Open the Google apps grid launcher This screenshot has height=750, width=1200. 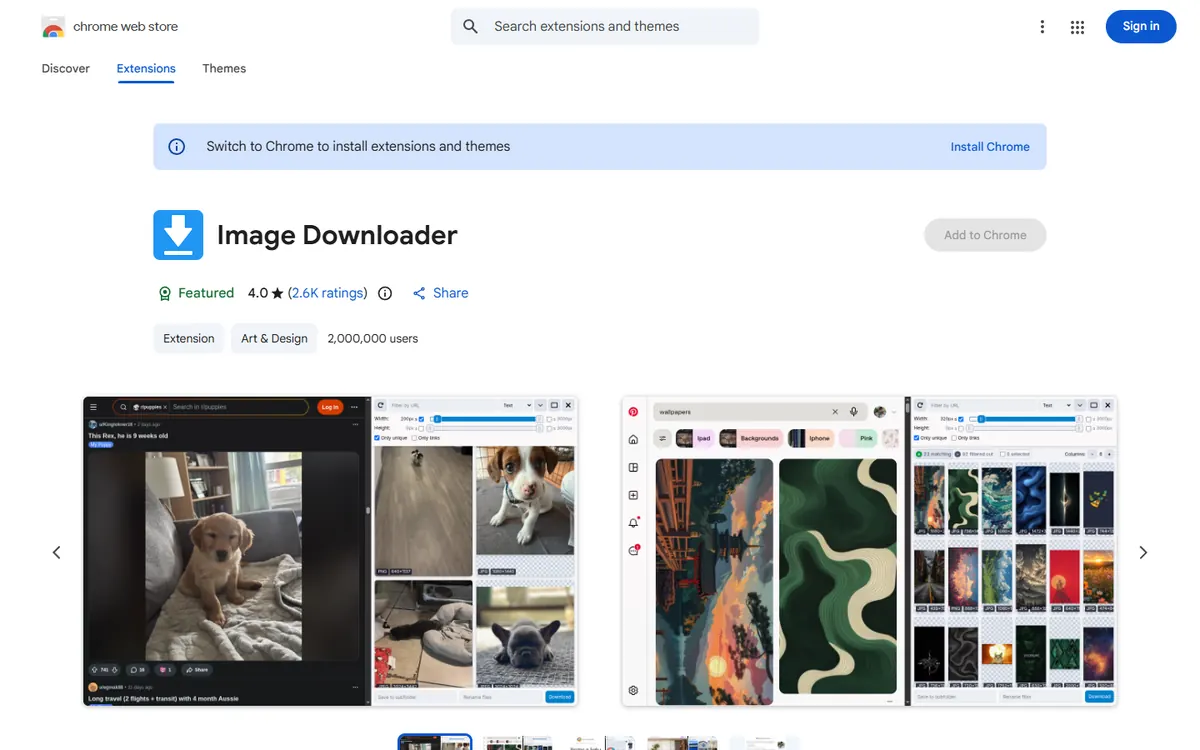(x=1077, y=27)
